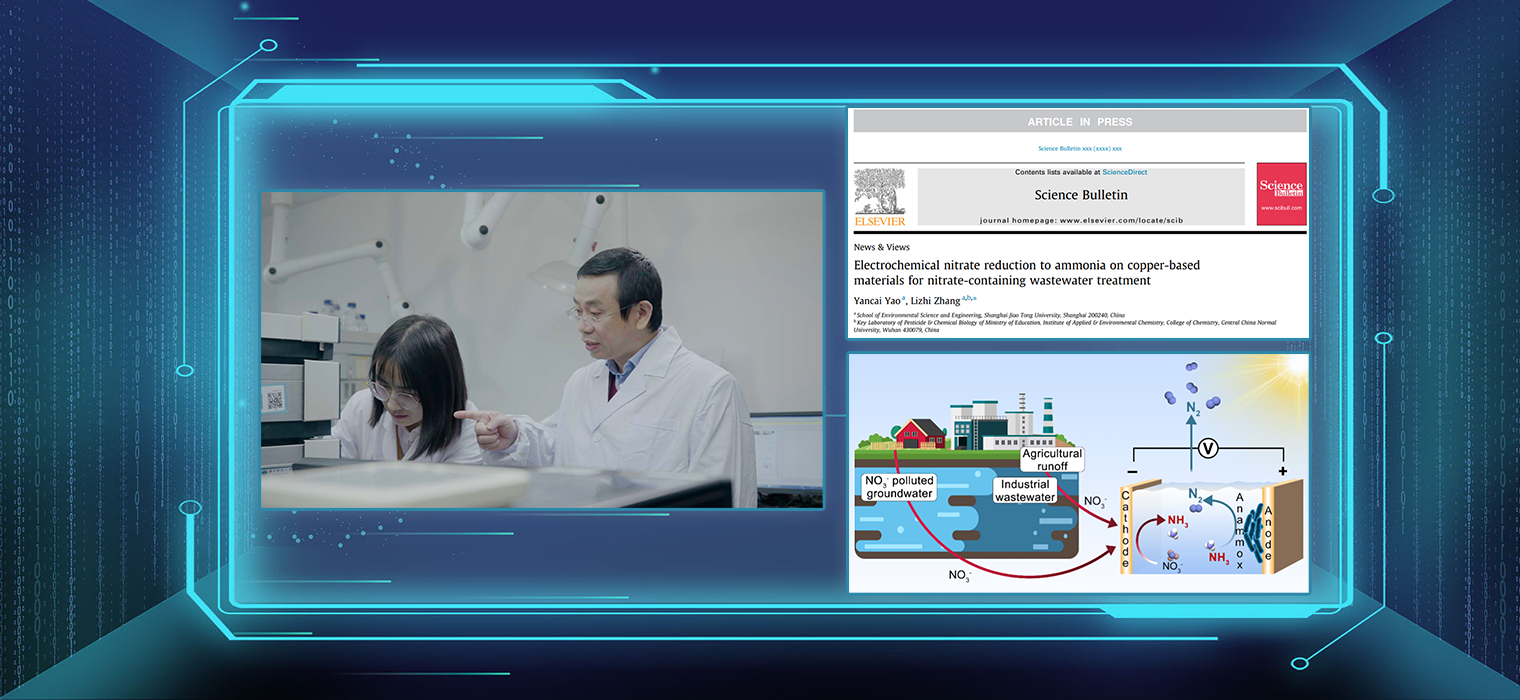Image resolution: width=1520 pixels, height=700 pixels.
Task: Click the Cathode electrode in the diagram
Action: tap(1126, 527)
